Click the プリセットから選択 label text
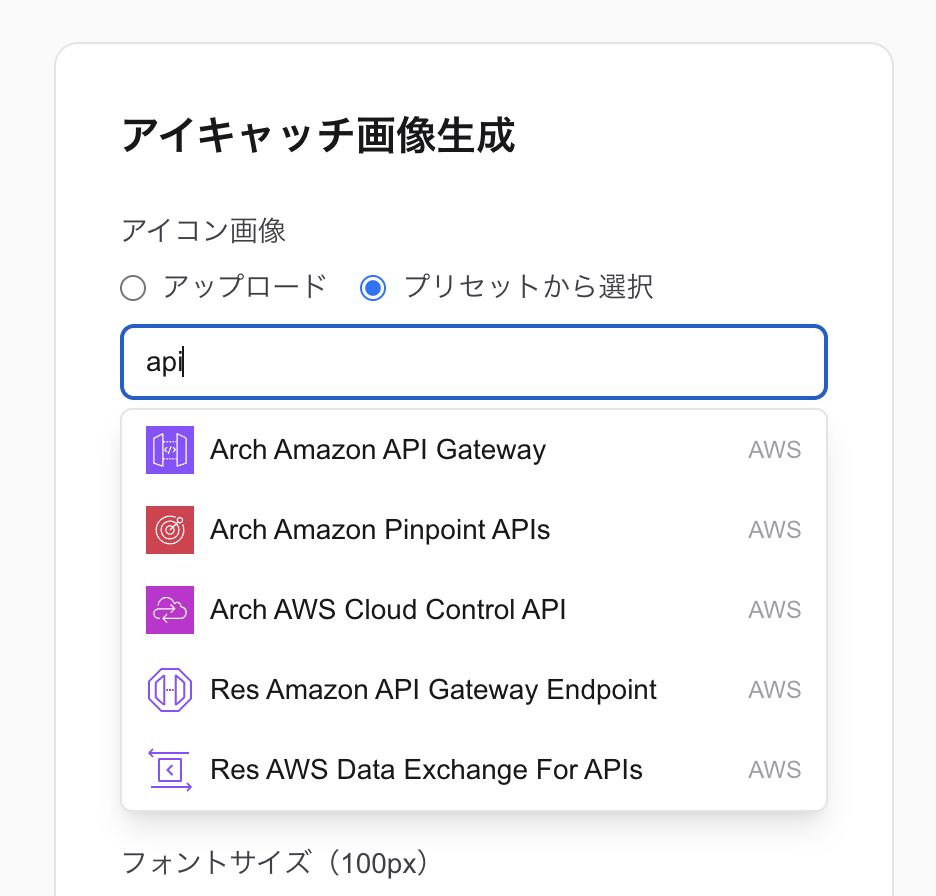Viewport: 936px width, 896px height. [529, 287]
